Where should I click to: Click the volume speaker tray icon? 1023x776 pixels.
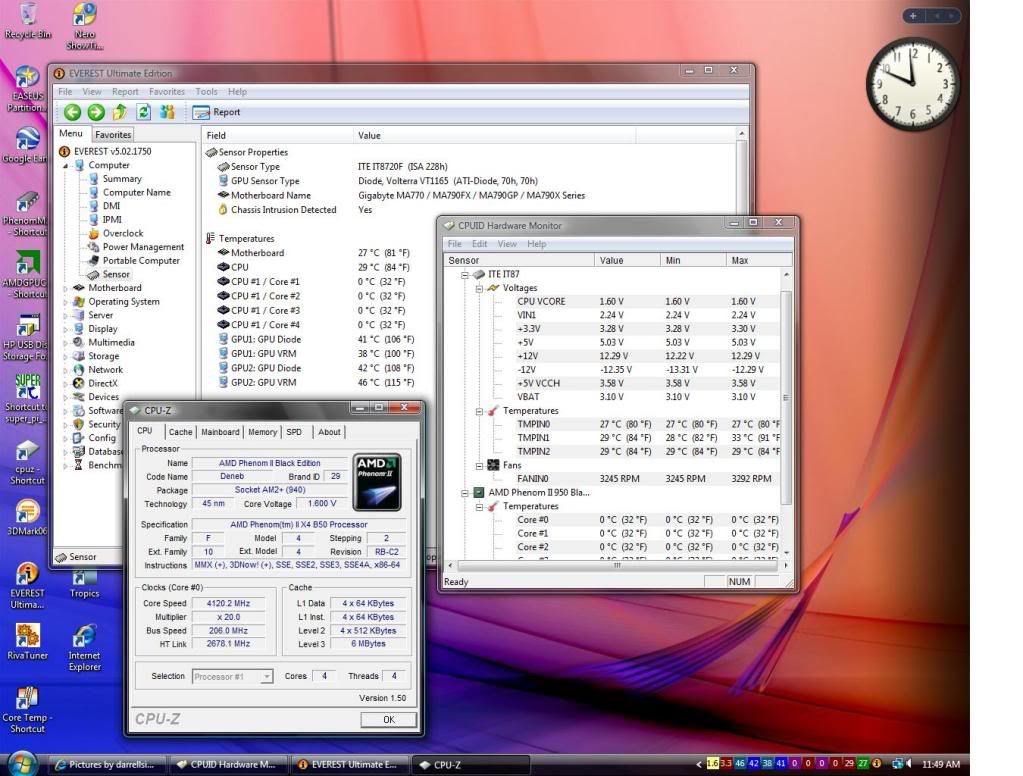[x=909, y=764]
